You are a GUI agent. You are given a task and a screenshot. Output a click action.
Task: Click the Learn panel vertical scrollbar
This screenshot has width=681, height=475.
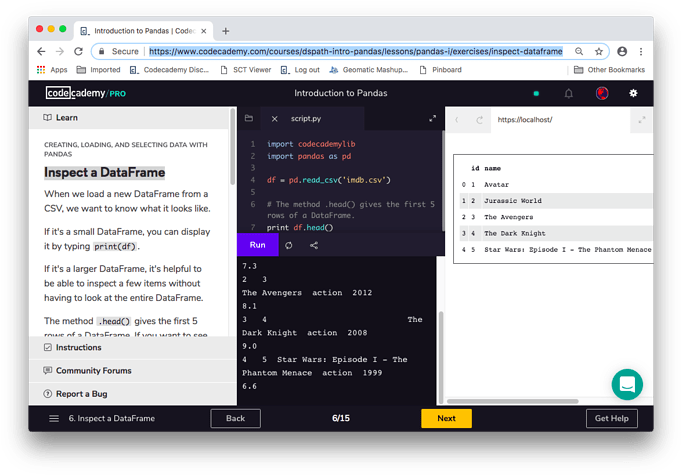click(233, 148)
